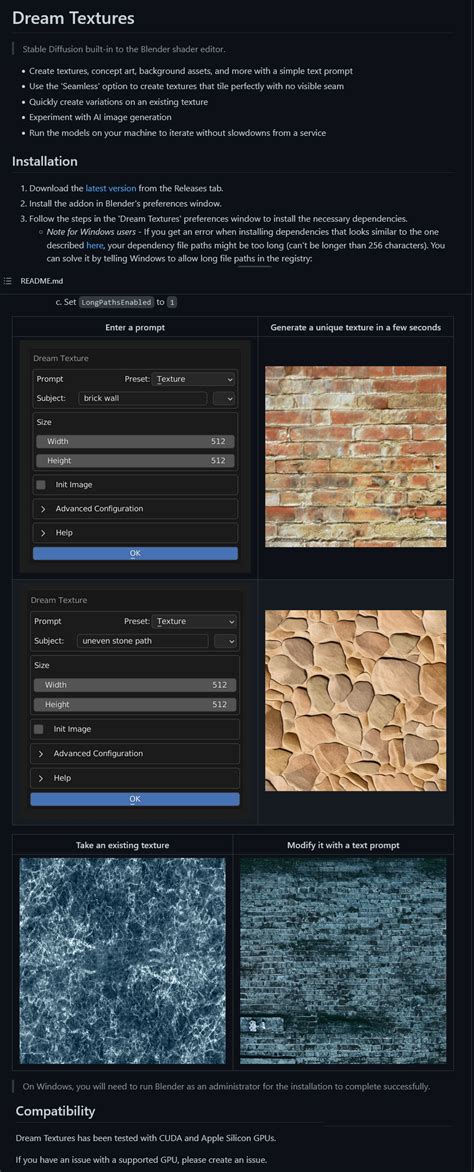Open Preset dropdown in stone path panel

[x=194, y=621]
